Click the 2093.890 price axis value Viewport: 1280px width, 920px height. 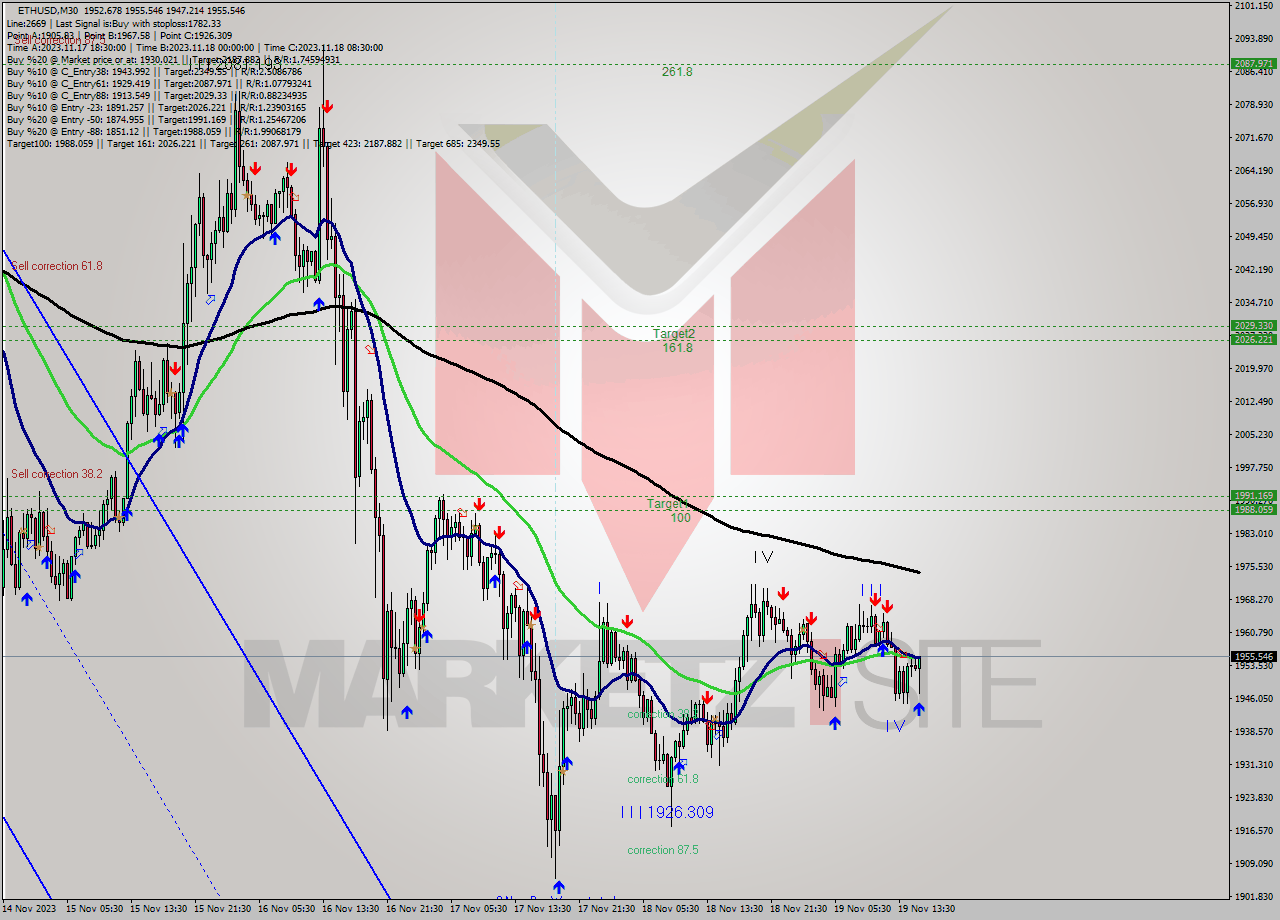click(1253, 39)
